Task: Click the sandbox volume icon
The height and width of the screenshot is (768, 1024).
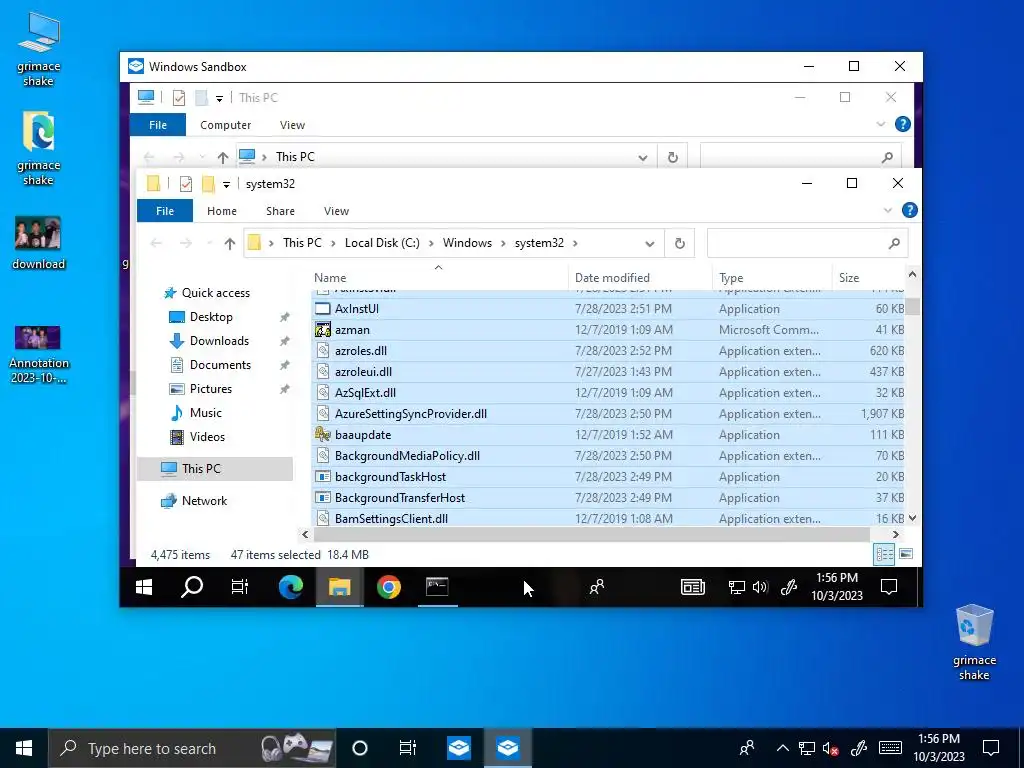Action: click(760, 587)
